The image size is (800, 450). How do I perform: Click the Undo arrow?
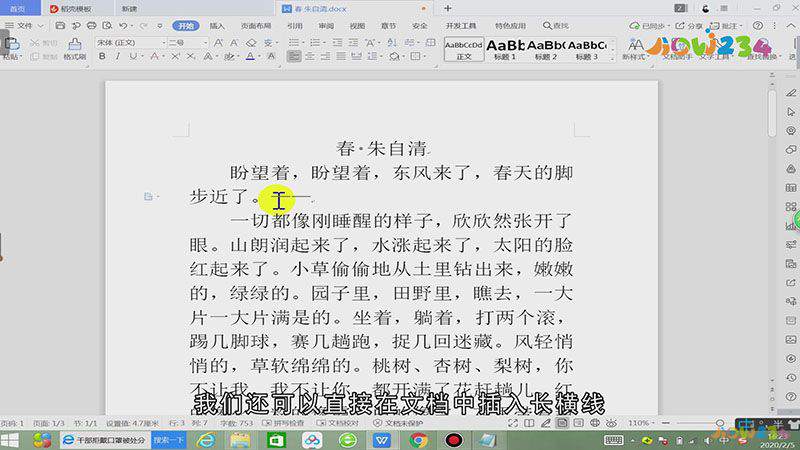[x=123, y=25]
